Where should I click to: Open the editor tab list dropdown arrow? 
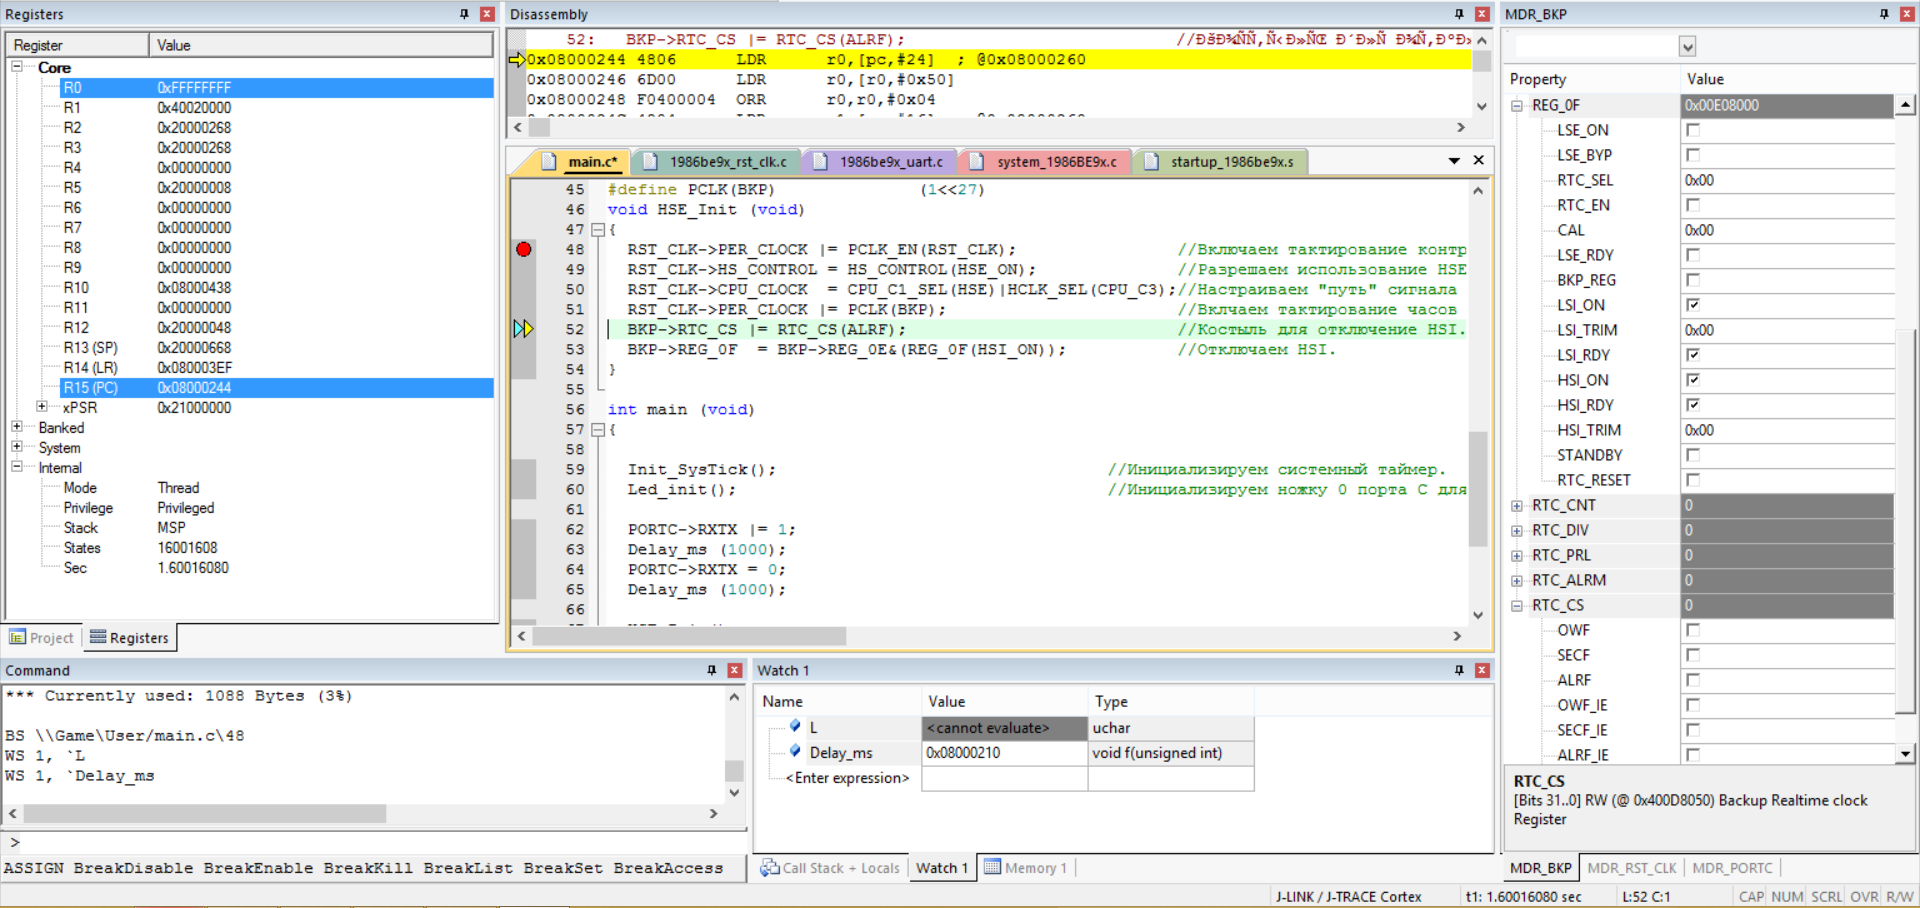[x=1454, y=161]
